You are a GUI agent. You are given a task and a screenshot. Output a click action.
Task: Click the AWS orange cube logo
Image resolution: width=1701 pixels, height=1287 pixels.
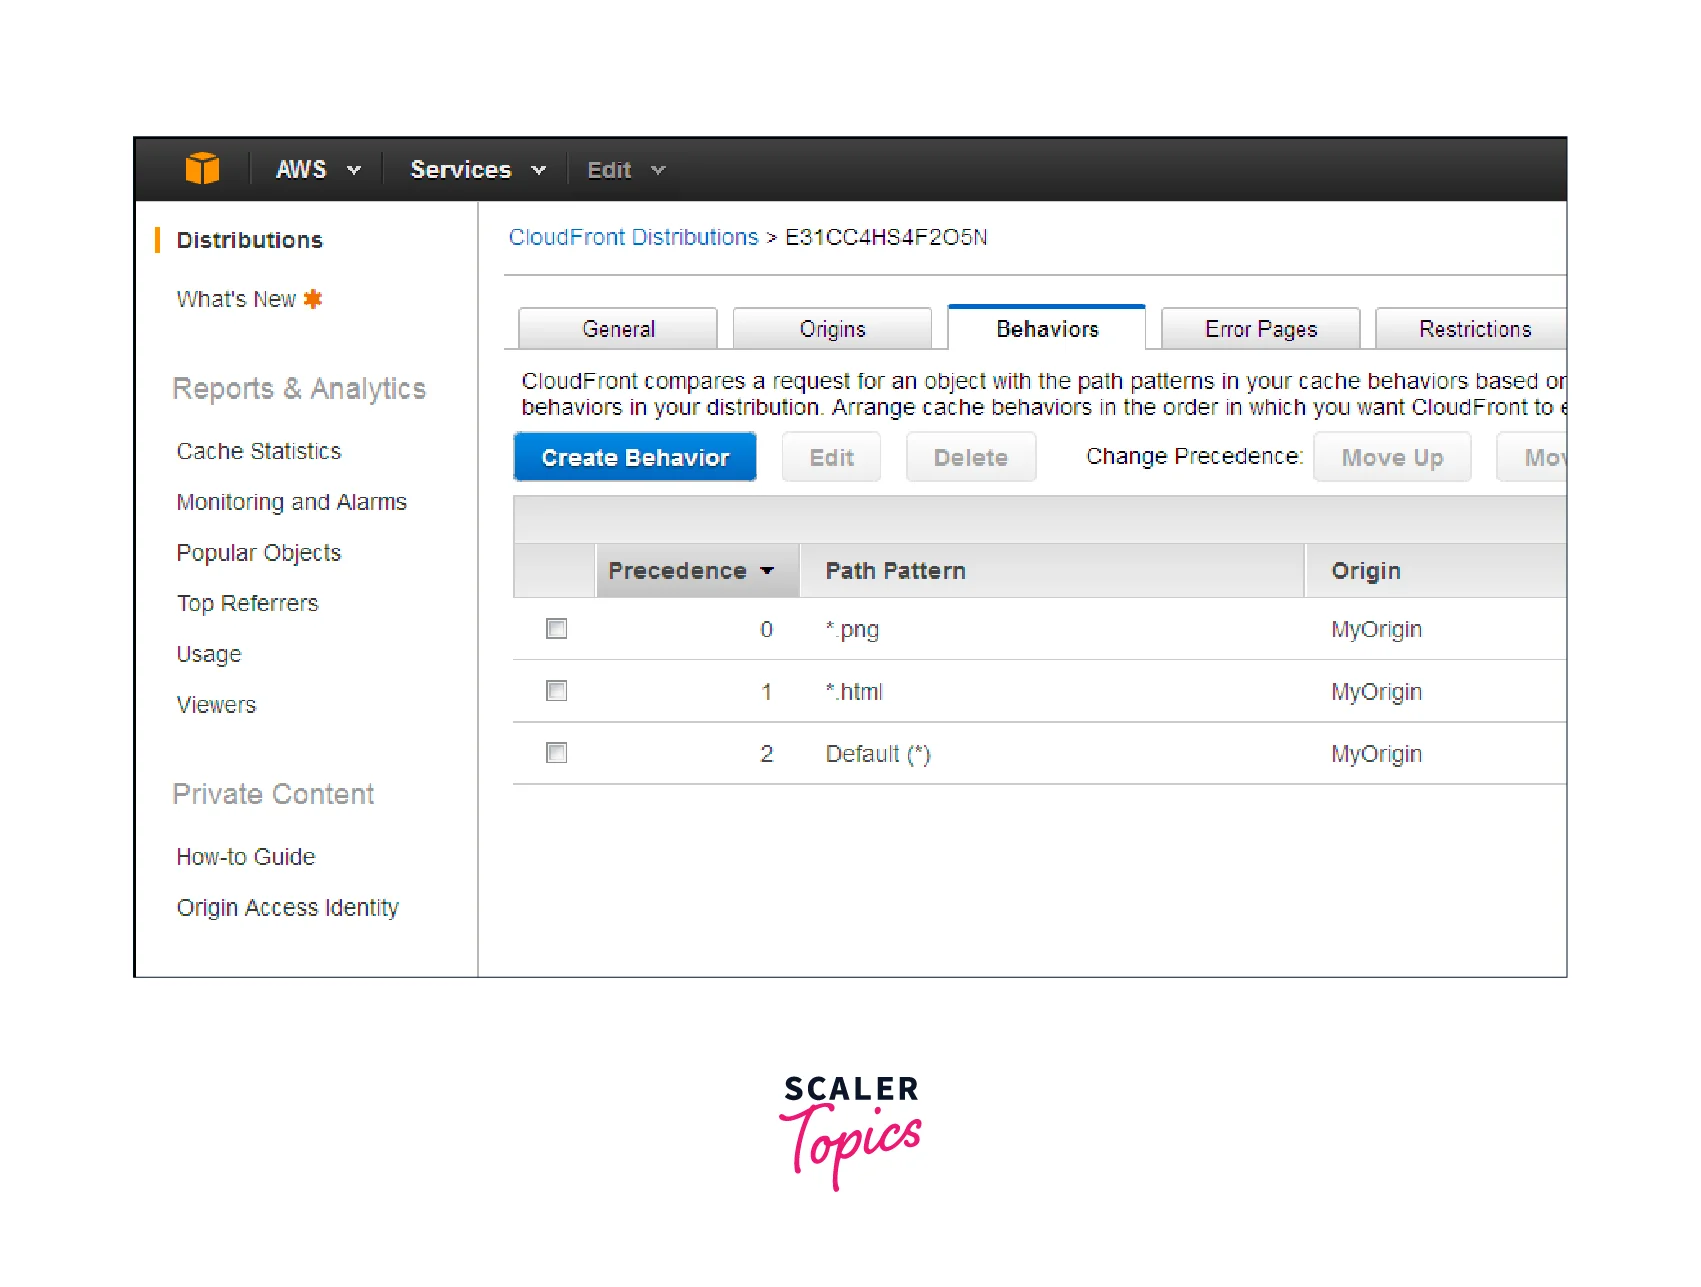[x=202, y=169]
